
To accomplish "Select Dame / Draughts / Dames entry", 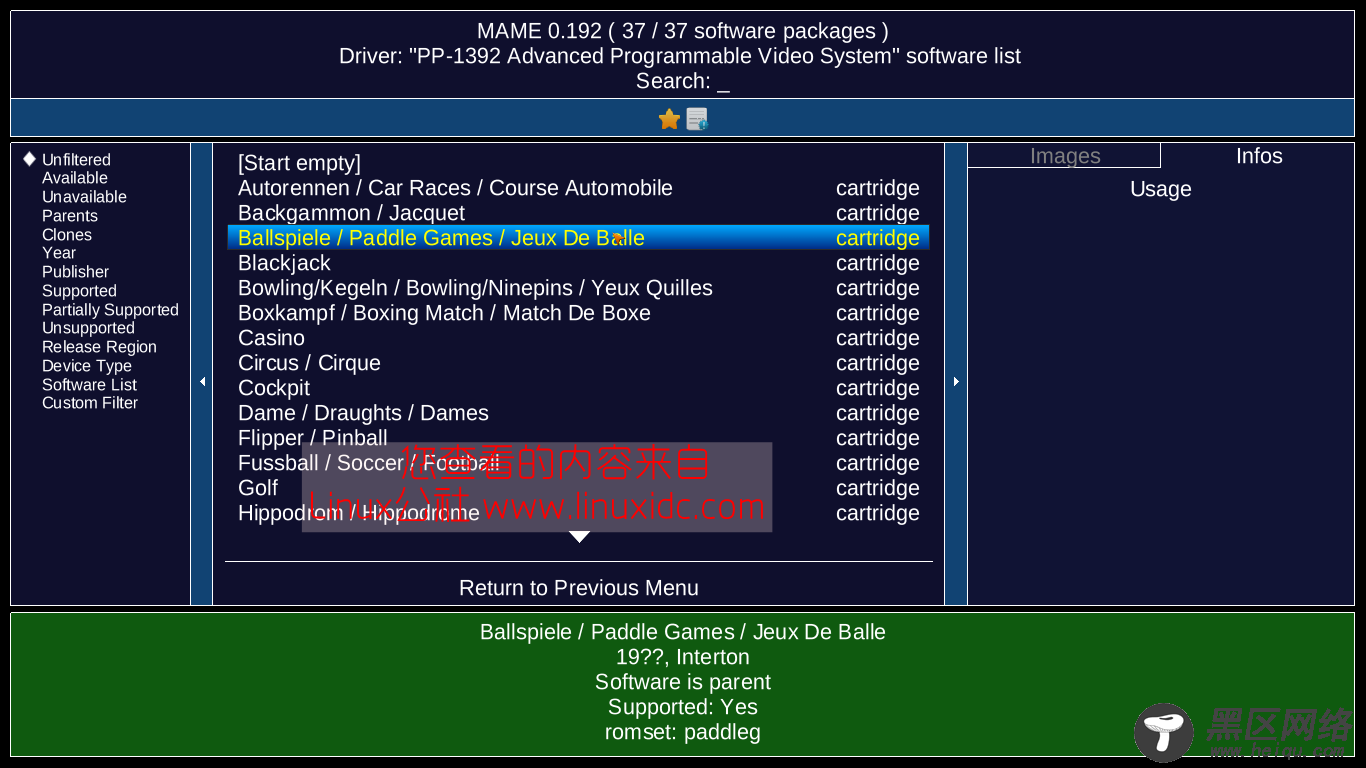I will pos(579,413).
